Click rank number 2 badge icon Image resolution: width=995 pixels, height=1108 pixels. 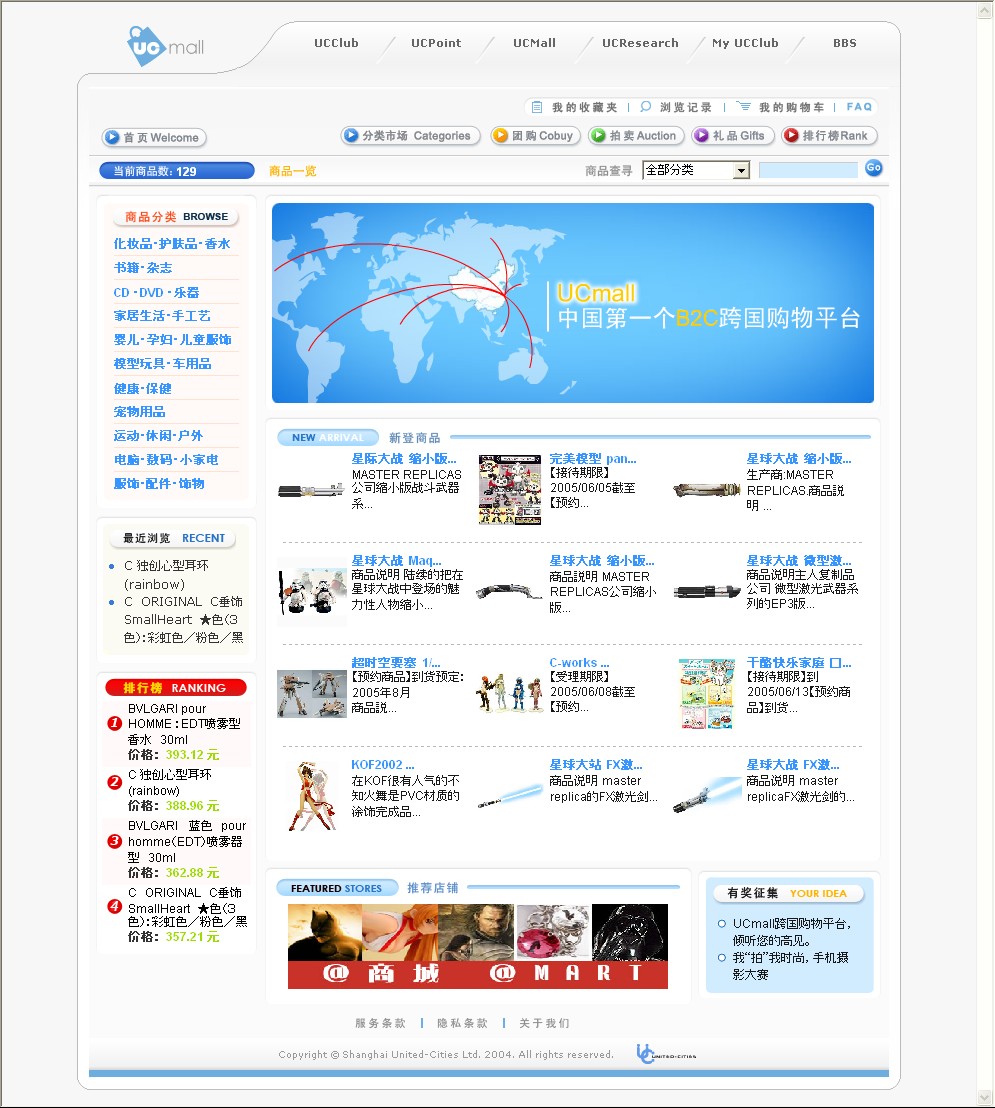tap(114, 782)
